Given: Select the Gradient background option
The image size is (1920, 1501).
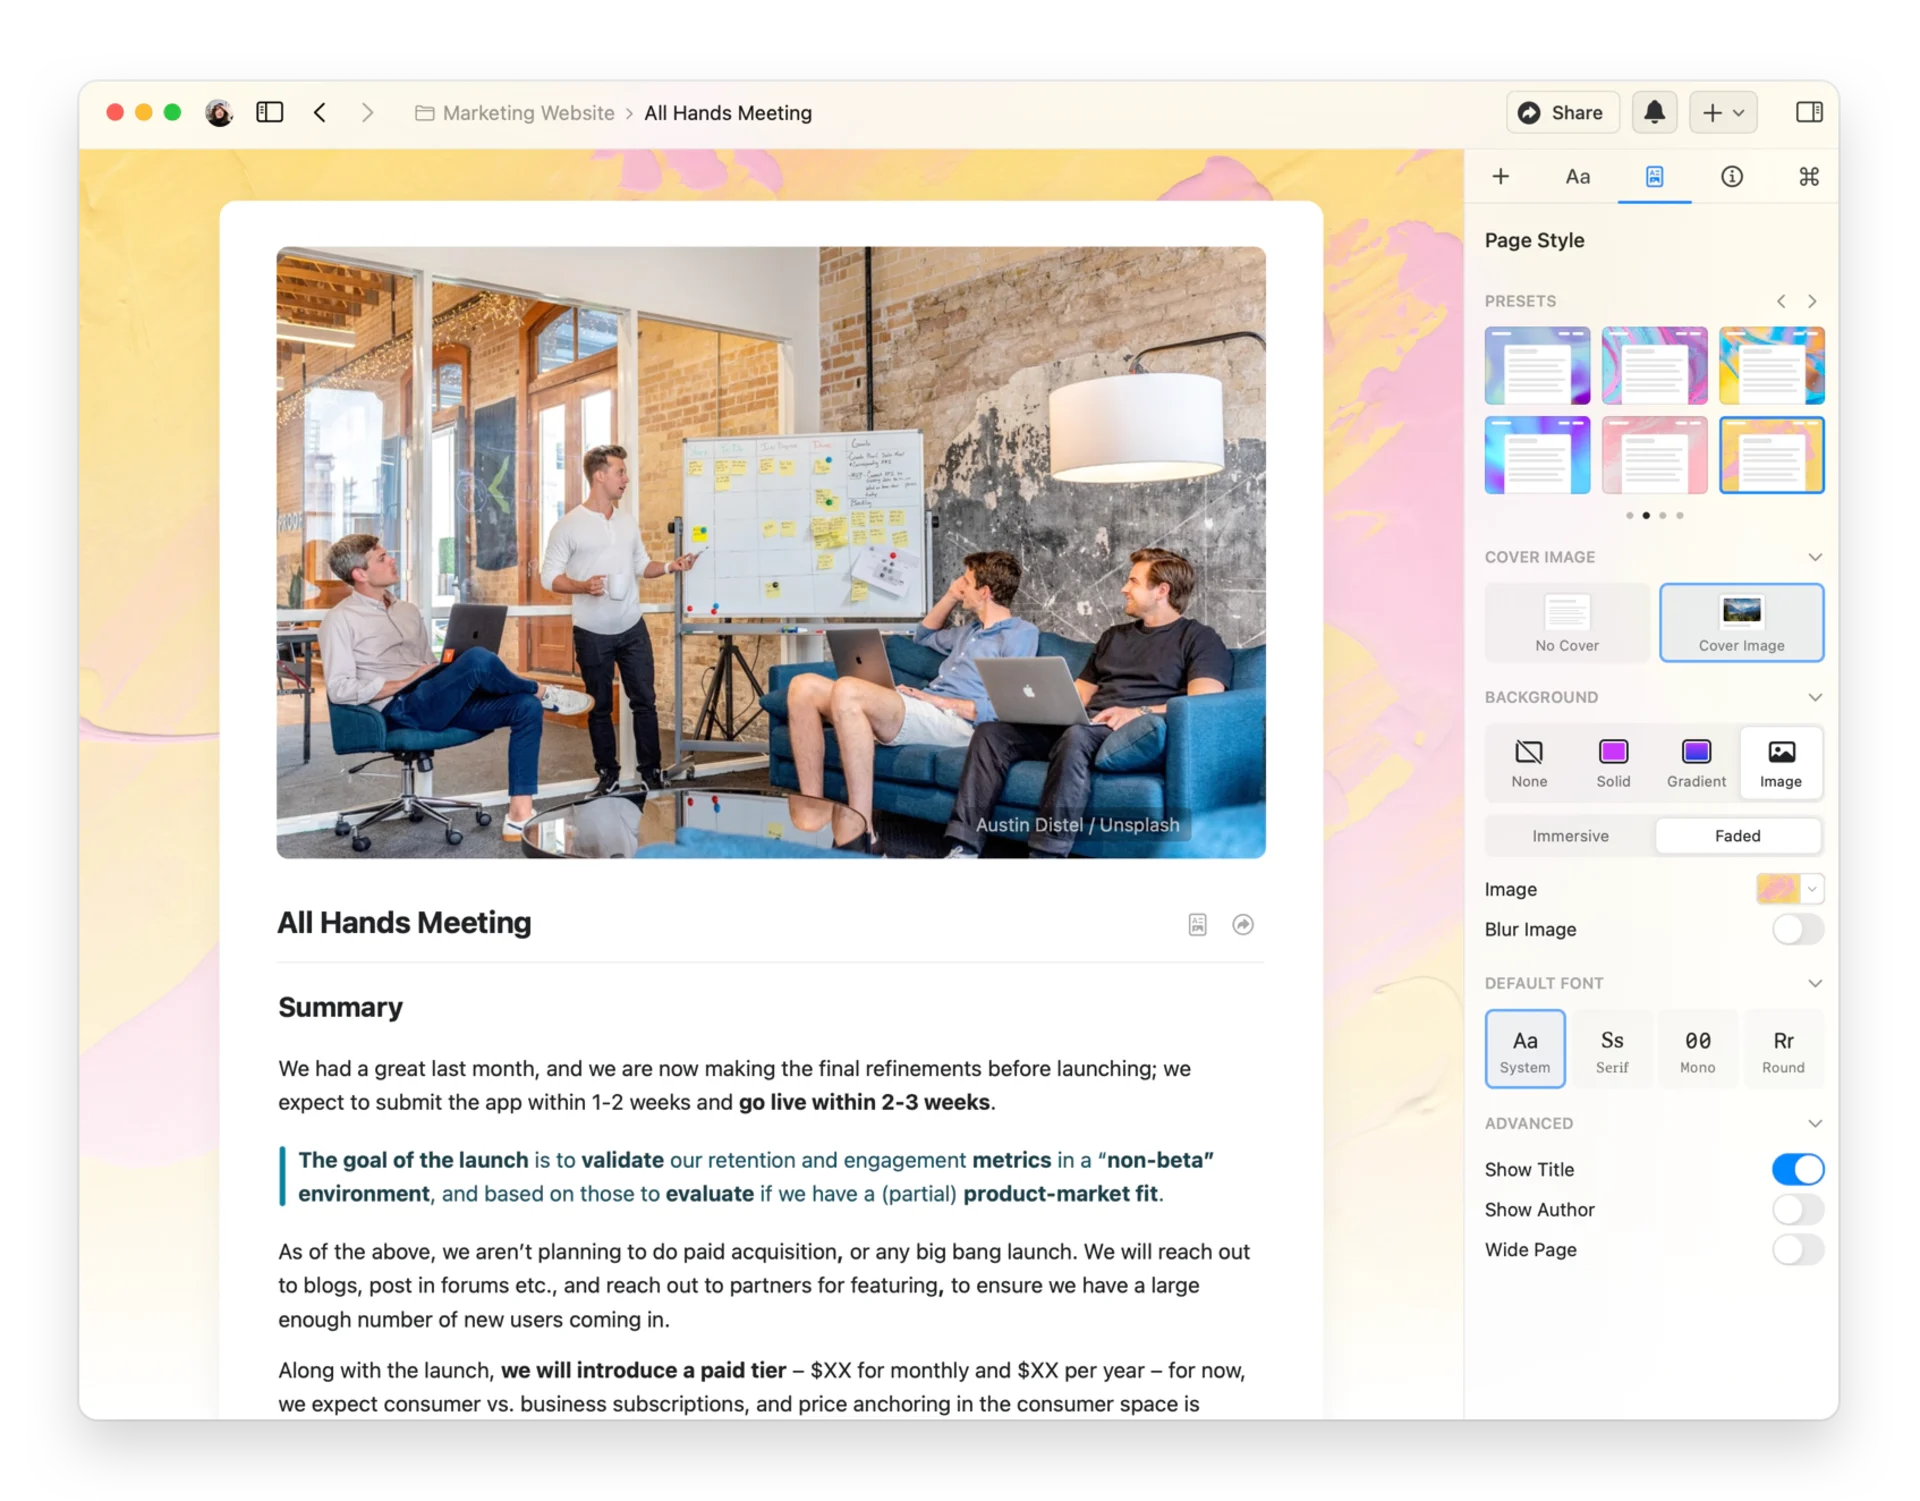Looking at the screenshot, I should [1696, 763].
